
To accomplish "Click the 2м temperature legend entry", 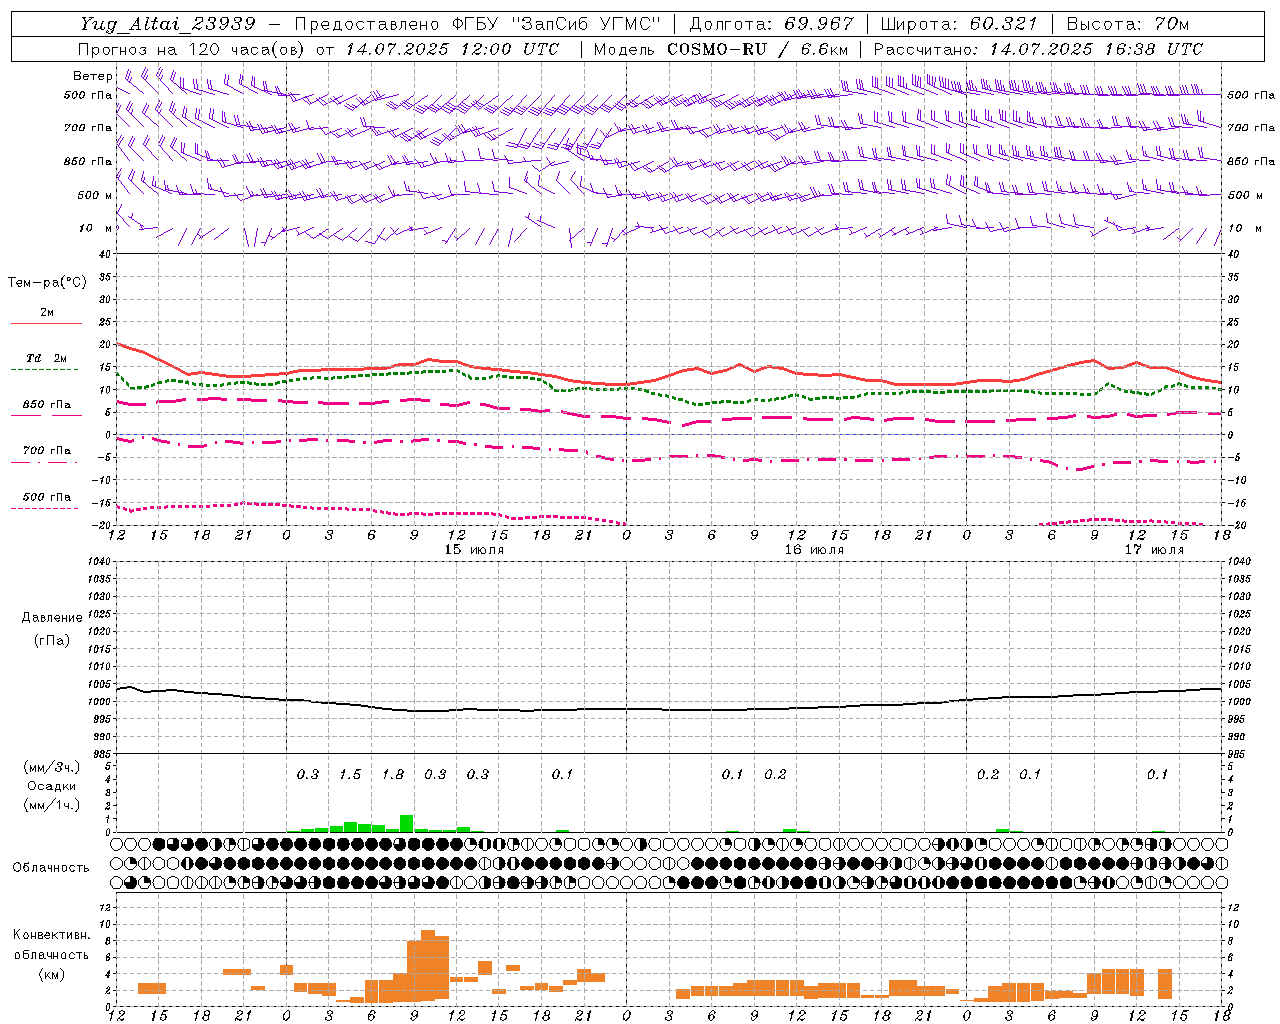I will pyautogui.click(x=46, y=313).
